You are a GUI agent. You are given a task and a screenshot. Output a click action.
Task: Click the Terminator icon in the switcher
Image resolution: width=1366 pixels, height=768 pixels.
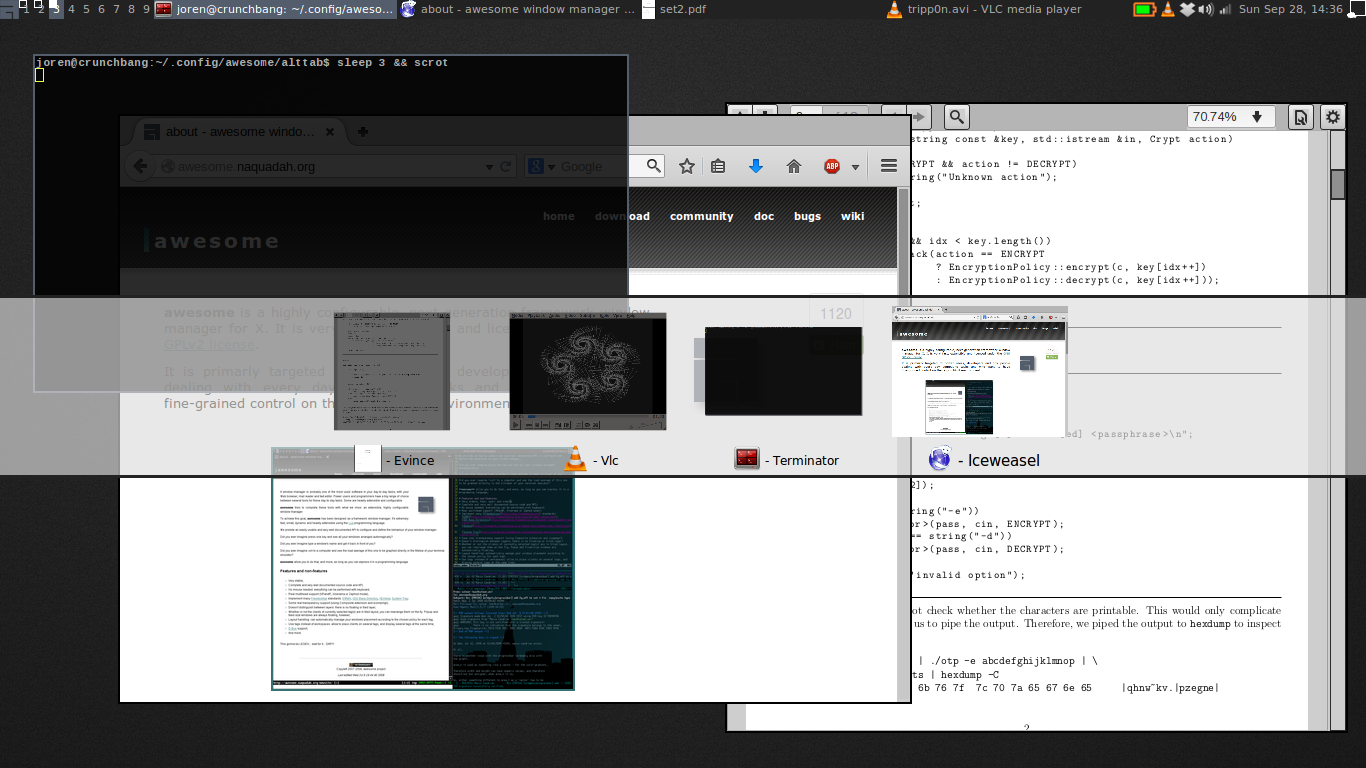[747, 459]
